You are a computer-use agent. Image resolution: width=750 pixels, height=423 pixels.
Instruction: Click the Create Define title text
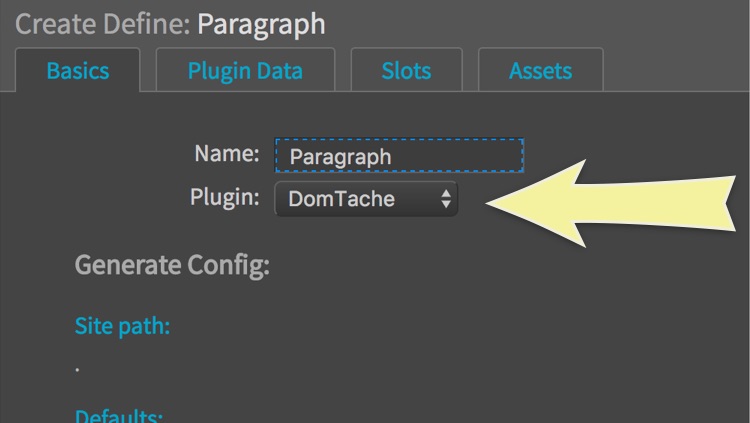click(x=102, y=24)
